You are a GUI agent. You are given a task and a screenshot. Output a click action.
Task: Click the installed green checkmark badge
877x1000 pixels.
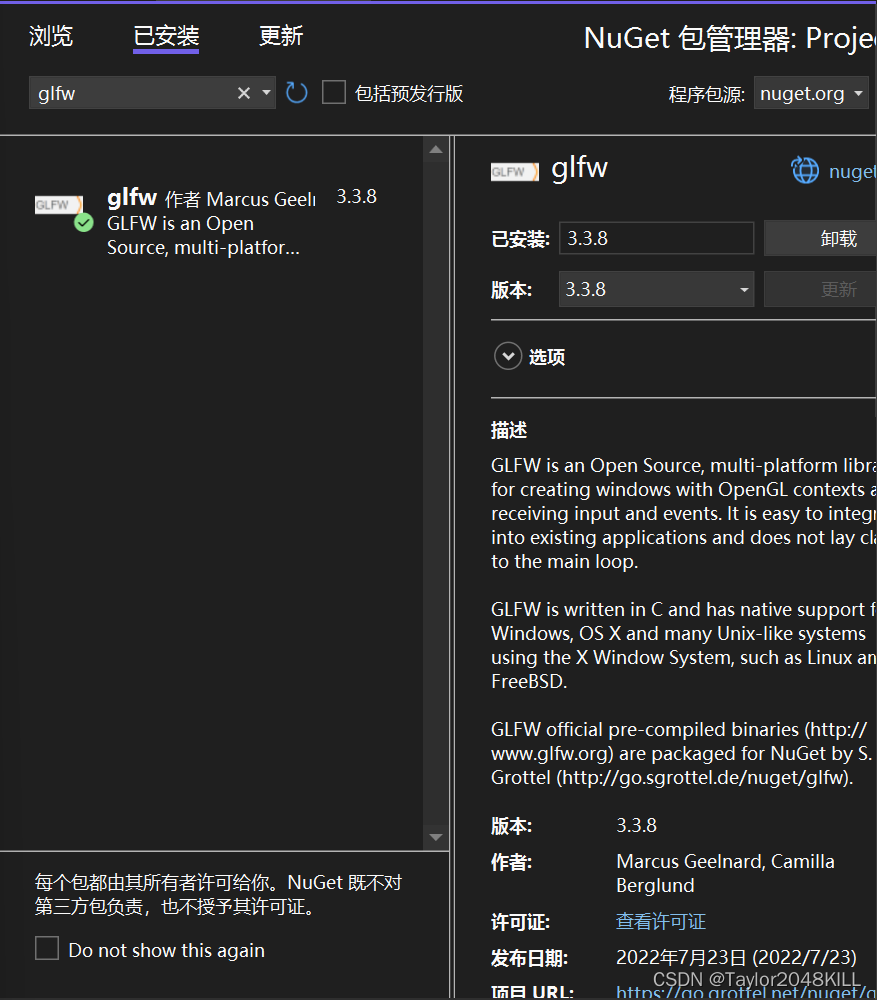tap(84, 223)
